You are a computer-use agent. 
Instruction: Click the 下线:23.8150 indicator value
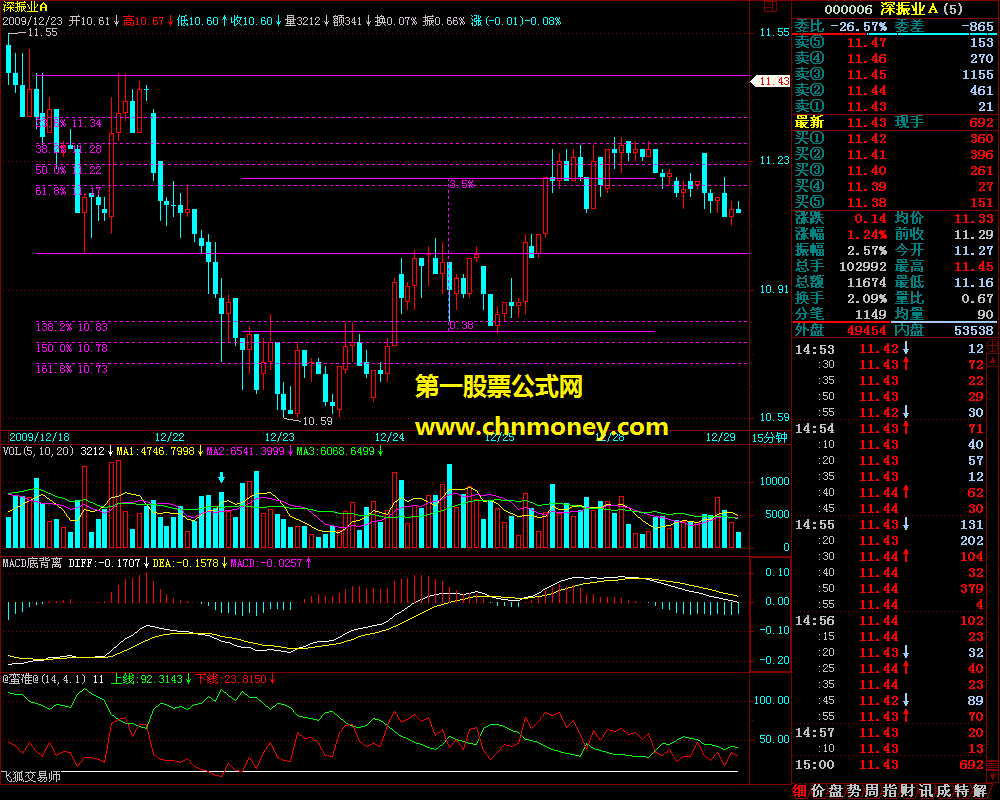point(230,679)
